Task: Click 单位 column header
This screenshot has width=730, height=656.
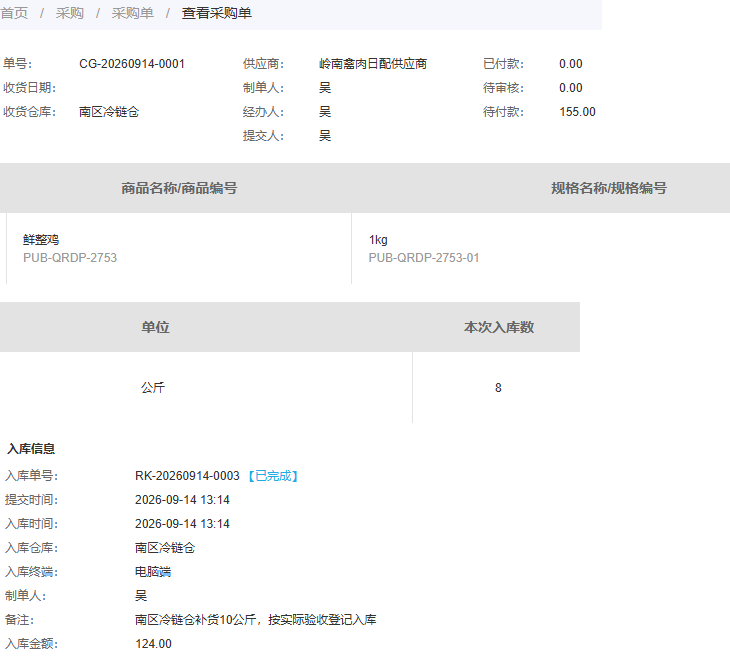Action: [155, 327]
